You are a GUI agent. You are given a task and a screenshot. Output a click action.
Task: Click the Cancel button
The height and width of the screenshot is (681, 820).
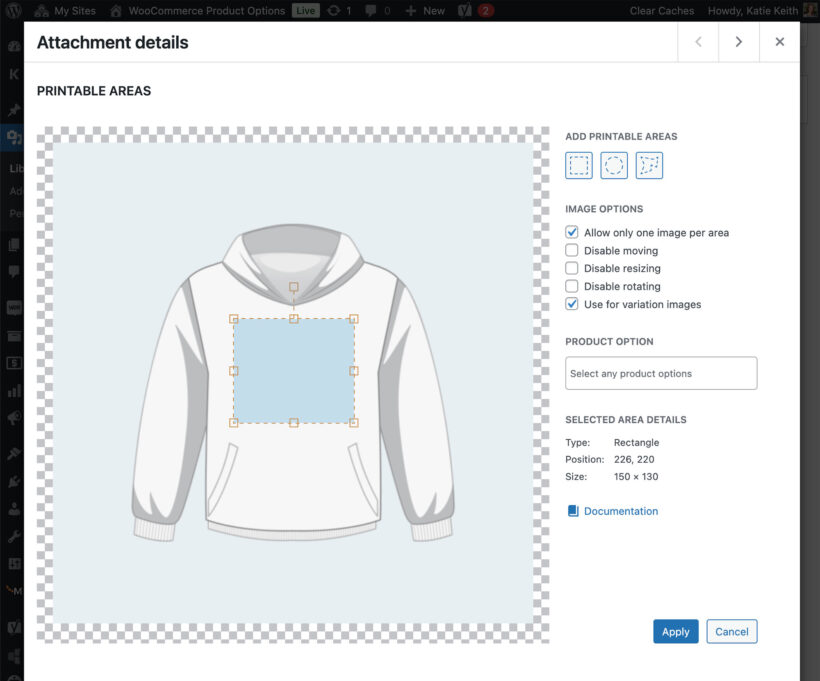coord(731,631)
